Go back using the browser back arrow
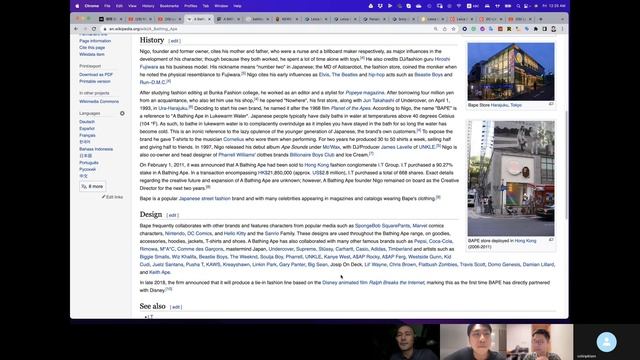This screenshot has height=360, width=640. coord(76,29)
